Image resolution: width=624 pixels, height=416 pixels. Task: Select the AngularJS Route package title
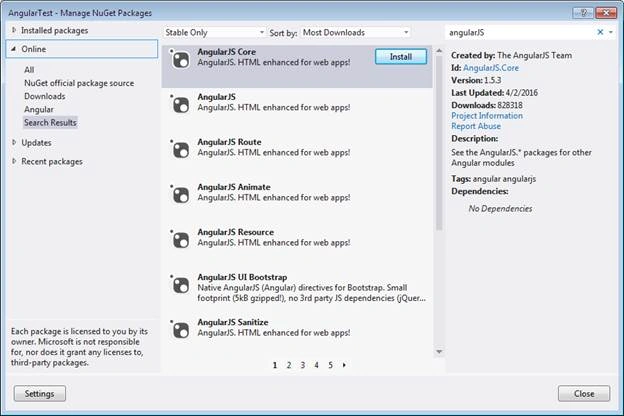pos(229,142)
